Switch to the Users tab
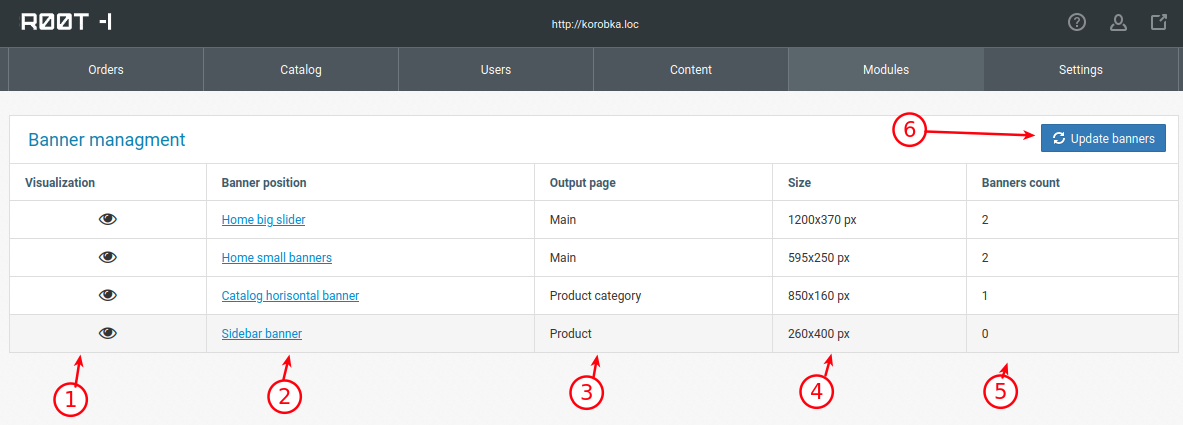 click(496, 69)
